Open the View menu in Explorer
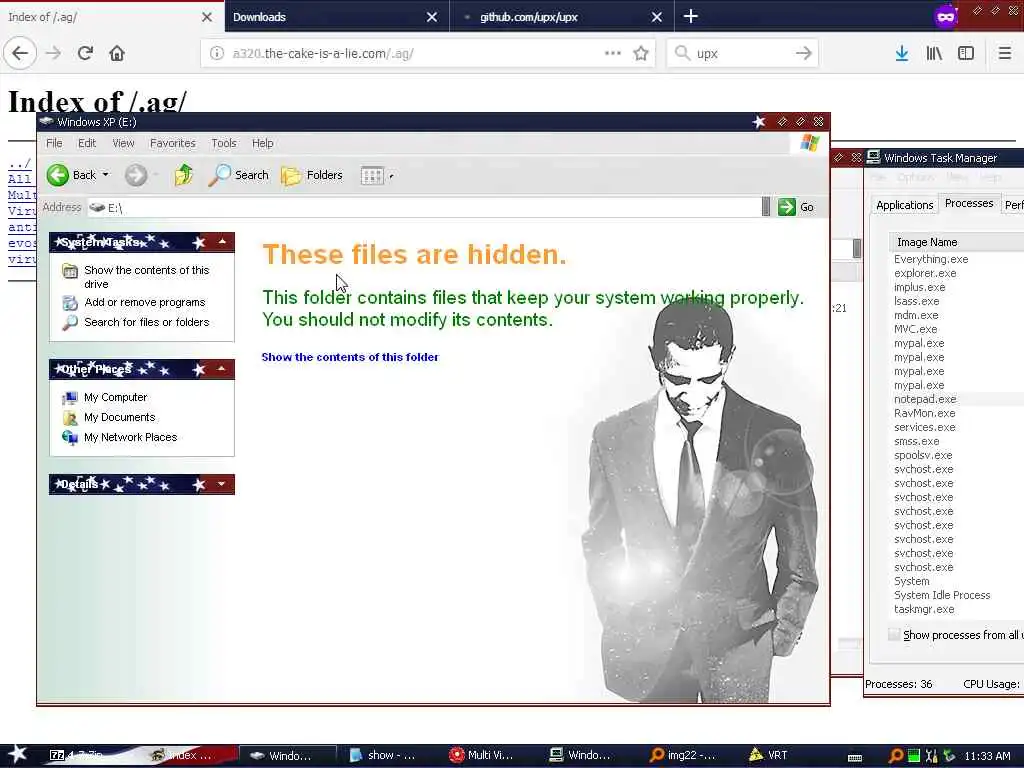The width and height of the screenshot is (1024, 768). [x=123, y=143]
